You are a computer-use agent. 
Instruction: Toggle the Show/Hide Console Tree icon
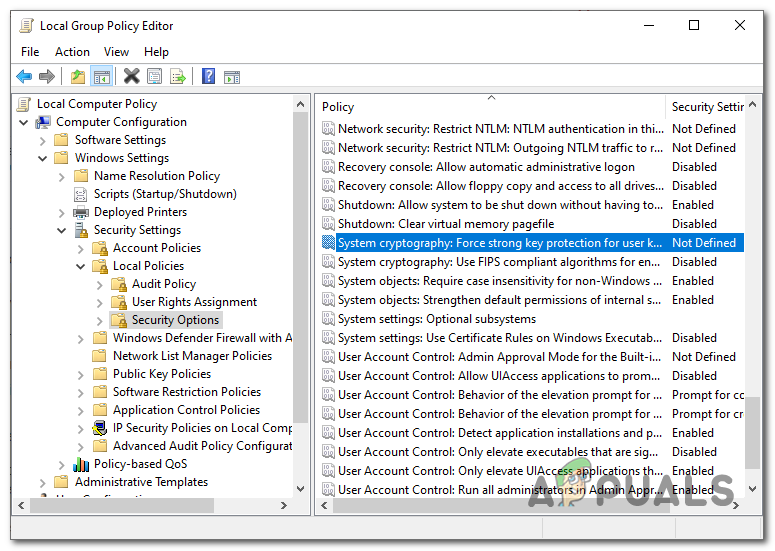click(x=102, y=77)
